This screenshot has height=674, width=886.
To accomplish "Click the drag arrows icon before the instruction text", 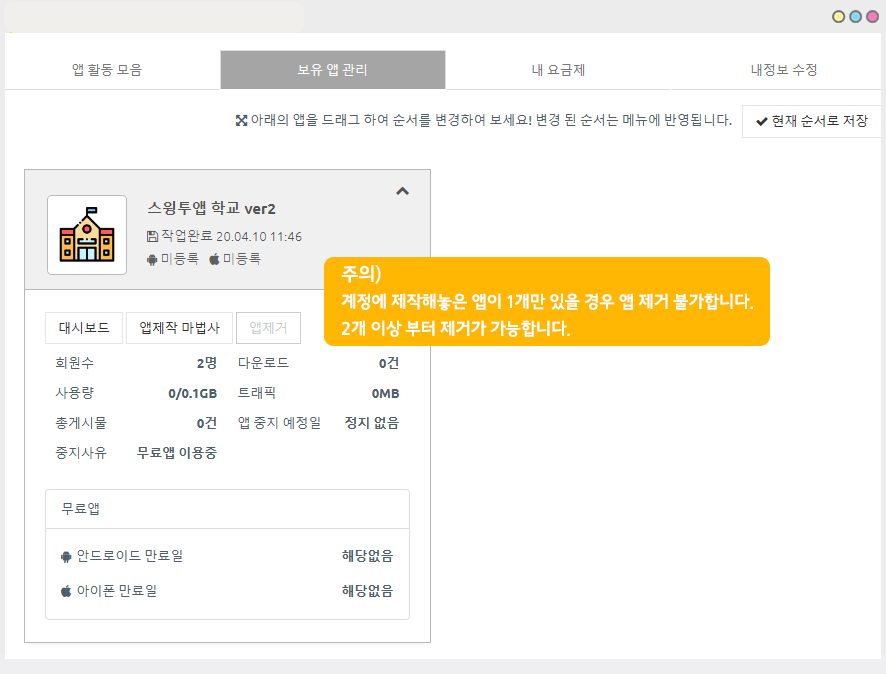I will [241, 121].
